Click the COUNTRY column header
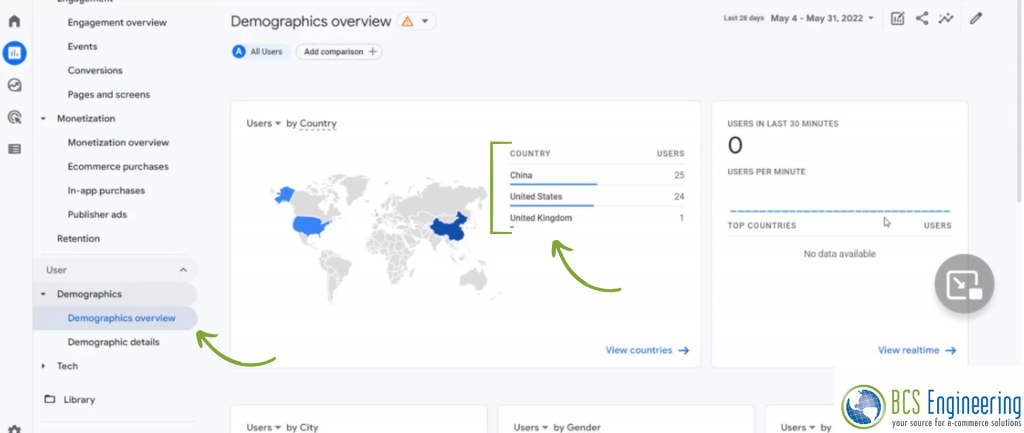1024x433 pixels. tap(530, 154)
